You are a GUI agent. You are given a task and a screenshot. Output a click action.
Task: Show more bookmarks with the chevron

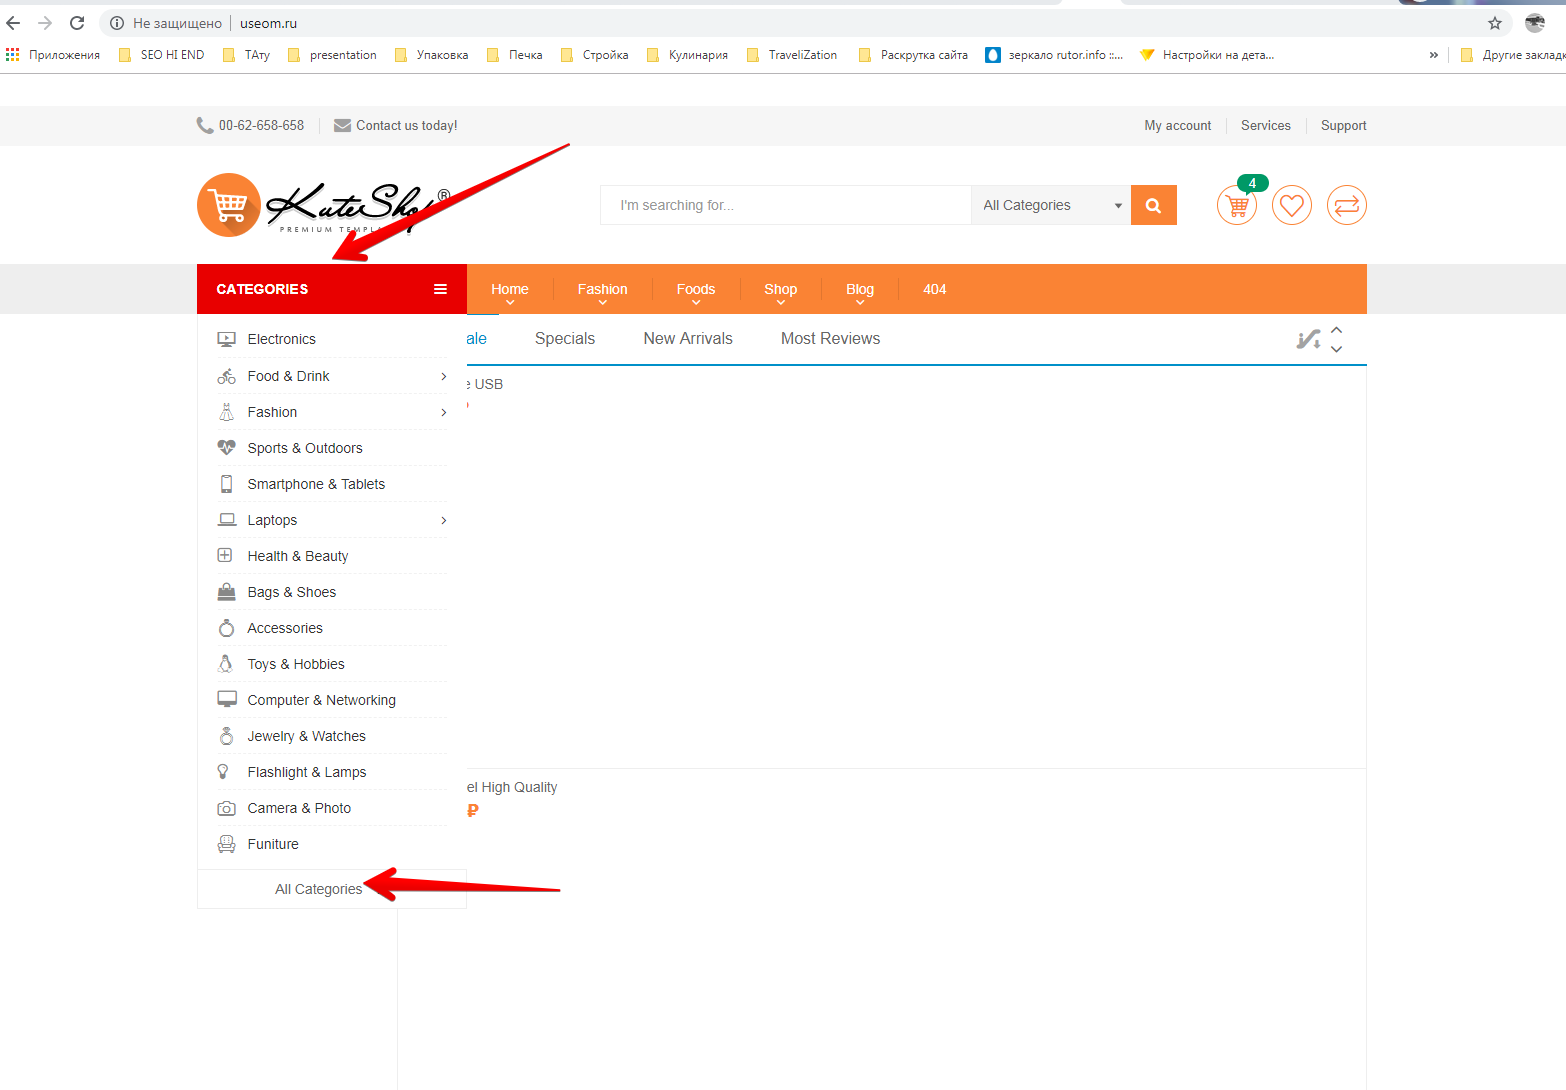1434,55
